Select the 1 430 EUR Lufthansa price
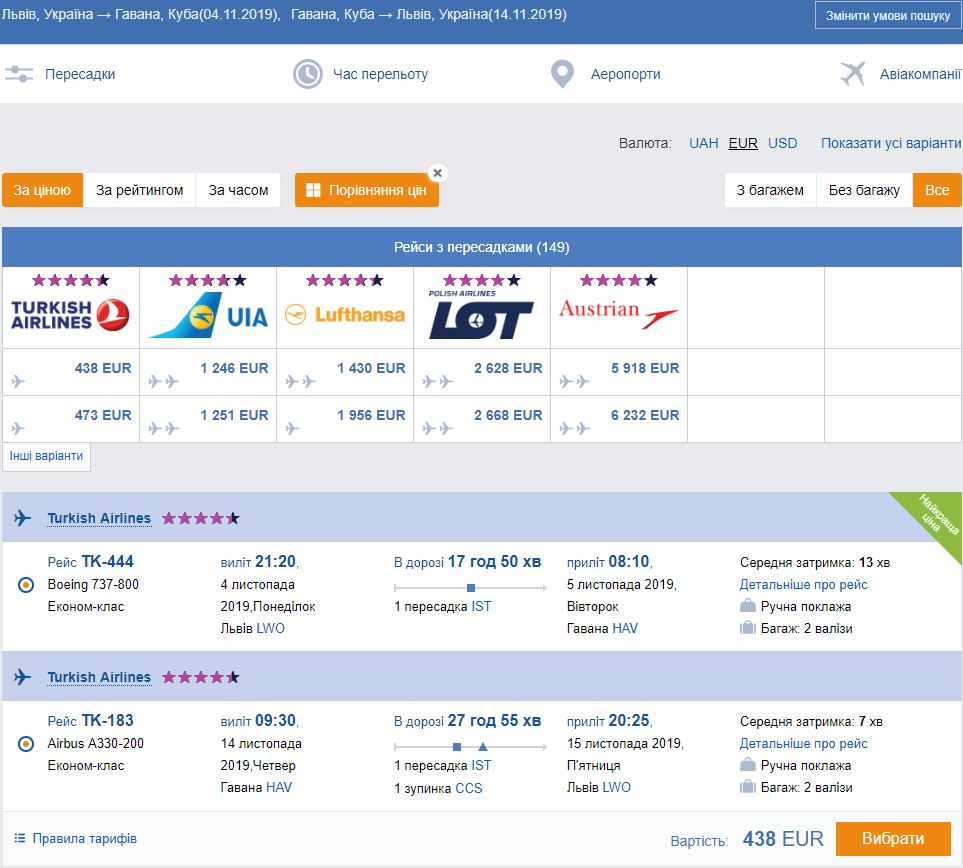 coord(371,368)
